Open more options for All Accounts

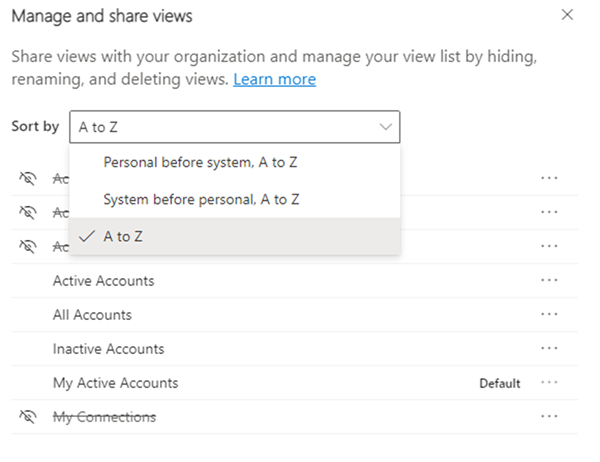547,315
